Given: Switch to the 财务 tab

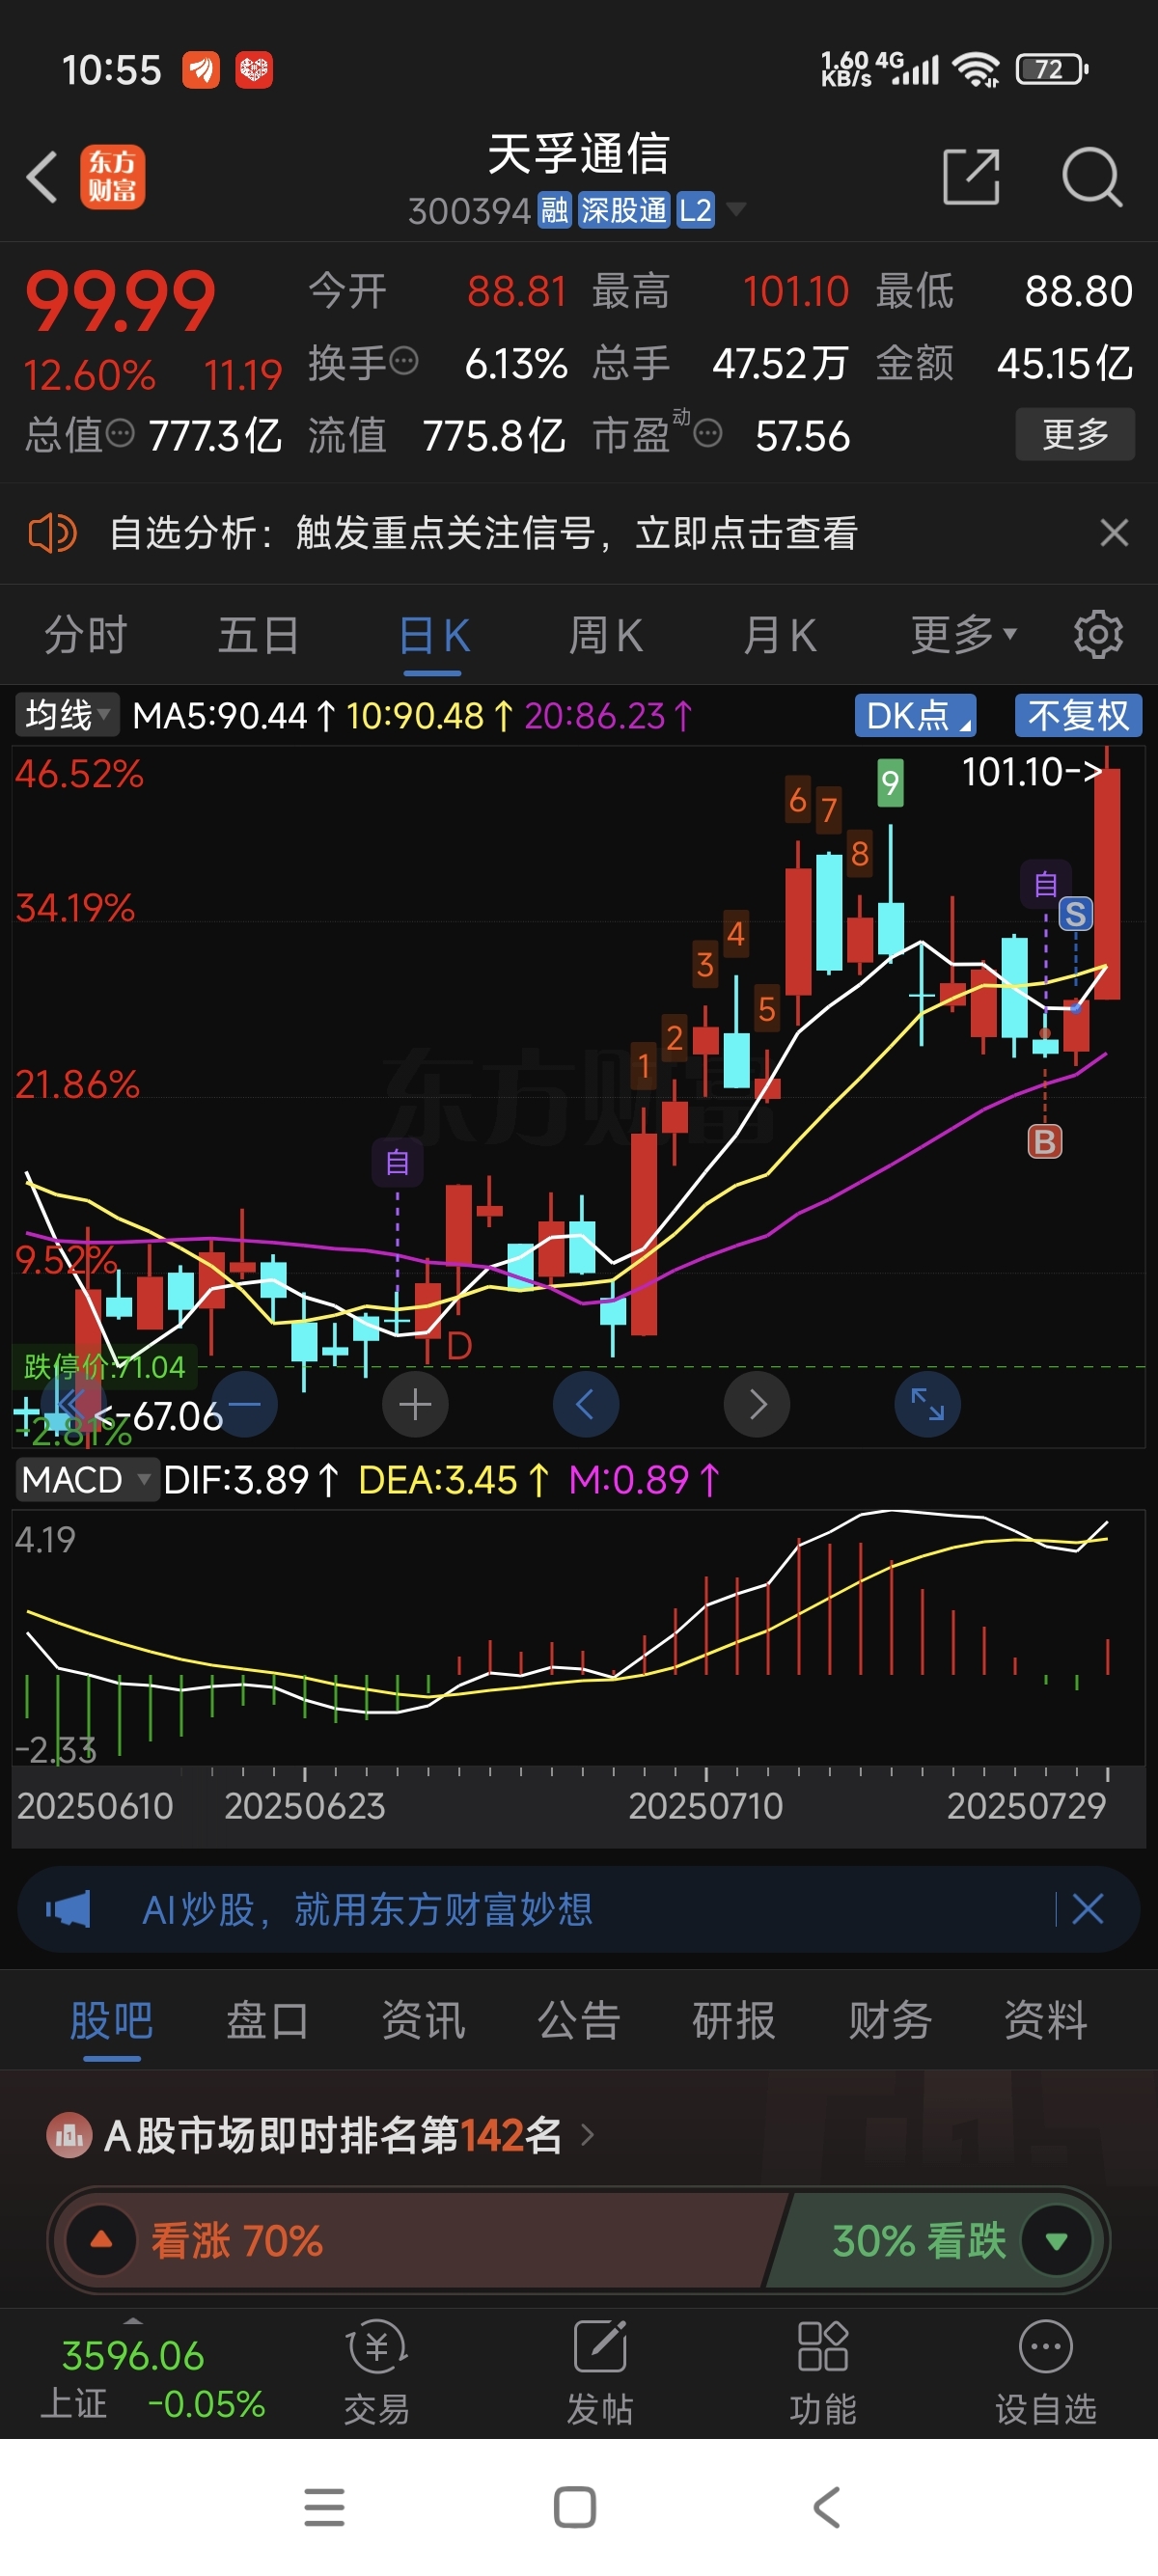Looking at the screenshot, I should coord(890,2020).
